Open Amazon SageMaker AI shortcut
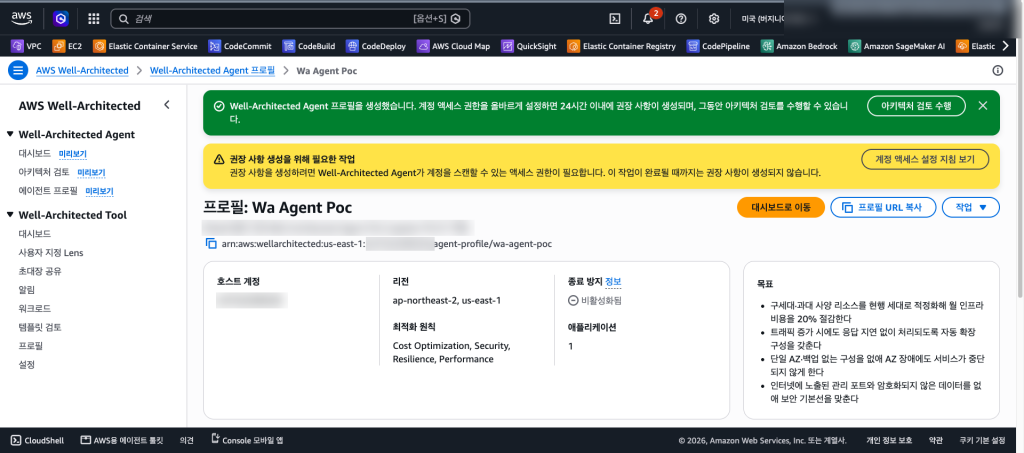Image resolution: width=1024 pixels, height=453 pixels. coord(897,46)
